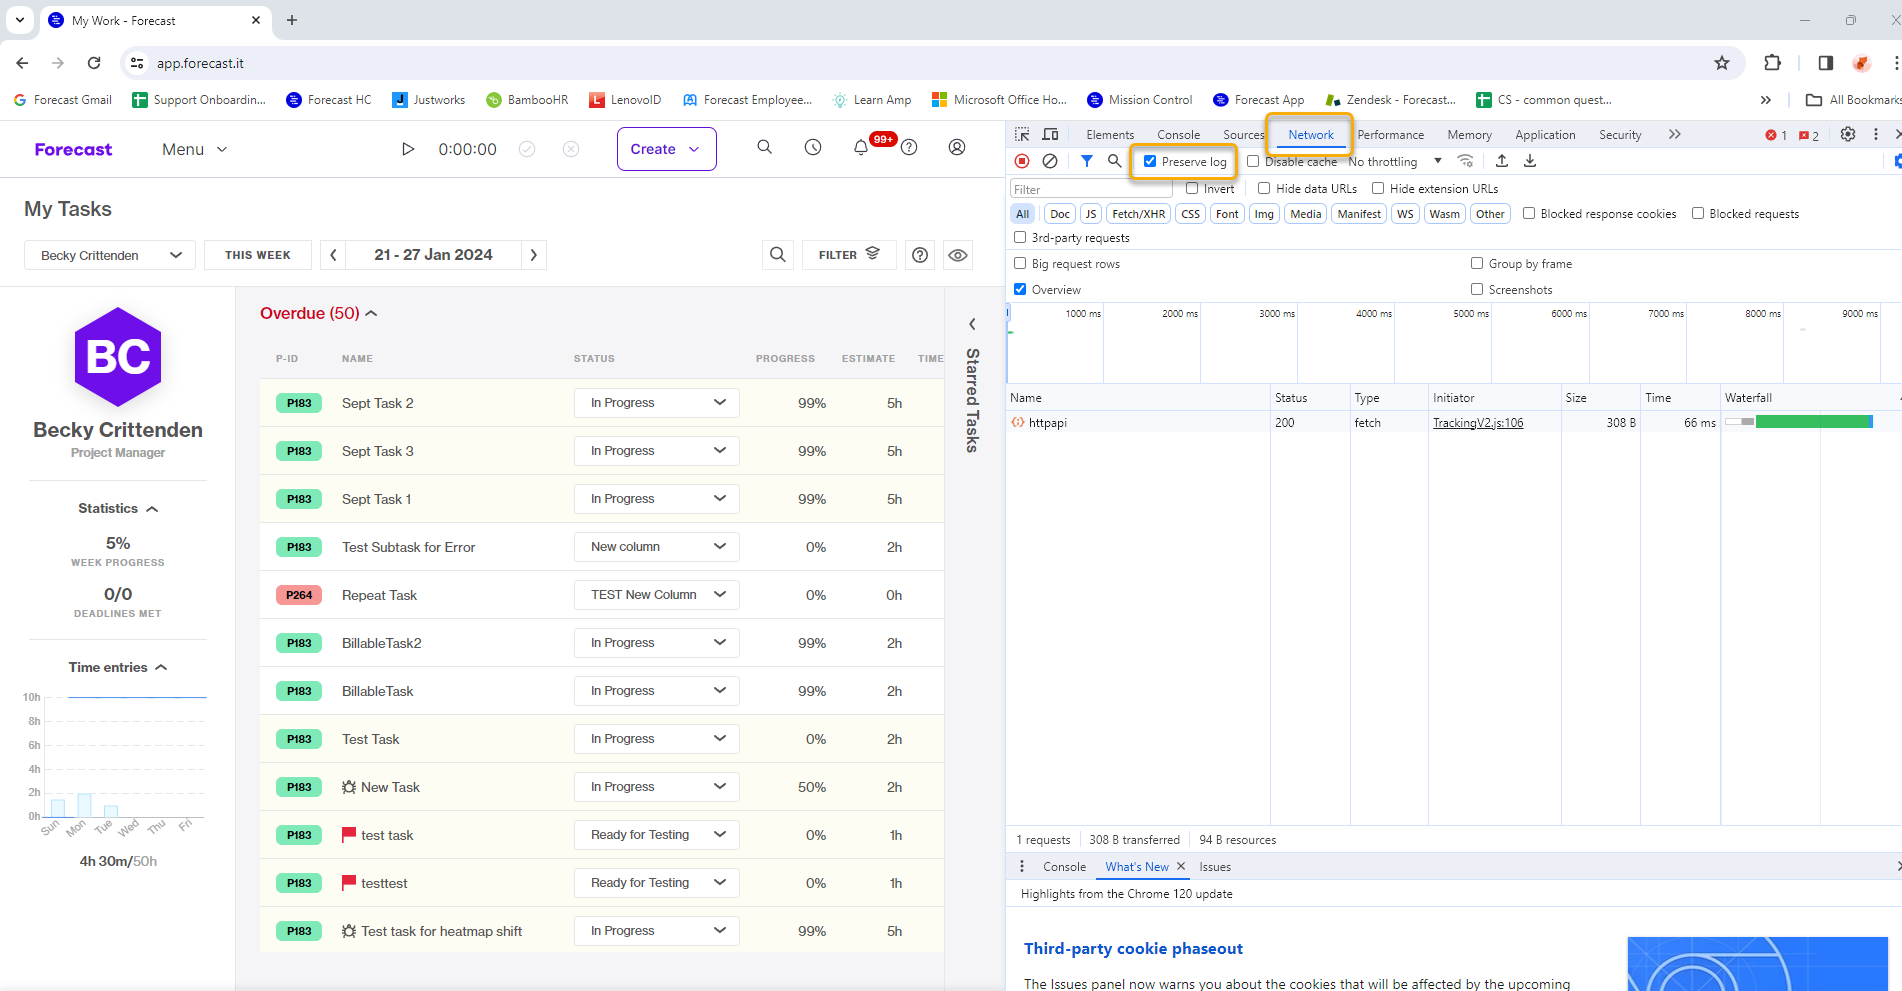The height and width of the screenshot is (991, 1902).
Task: Open the Forecast Menu dropdown
Action: point(195,149)
